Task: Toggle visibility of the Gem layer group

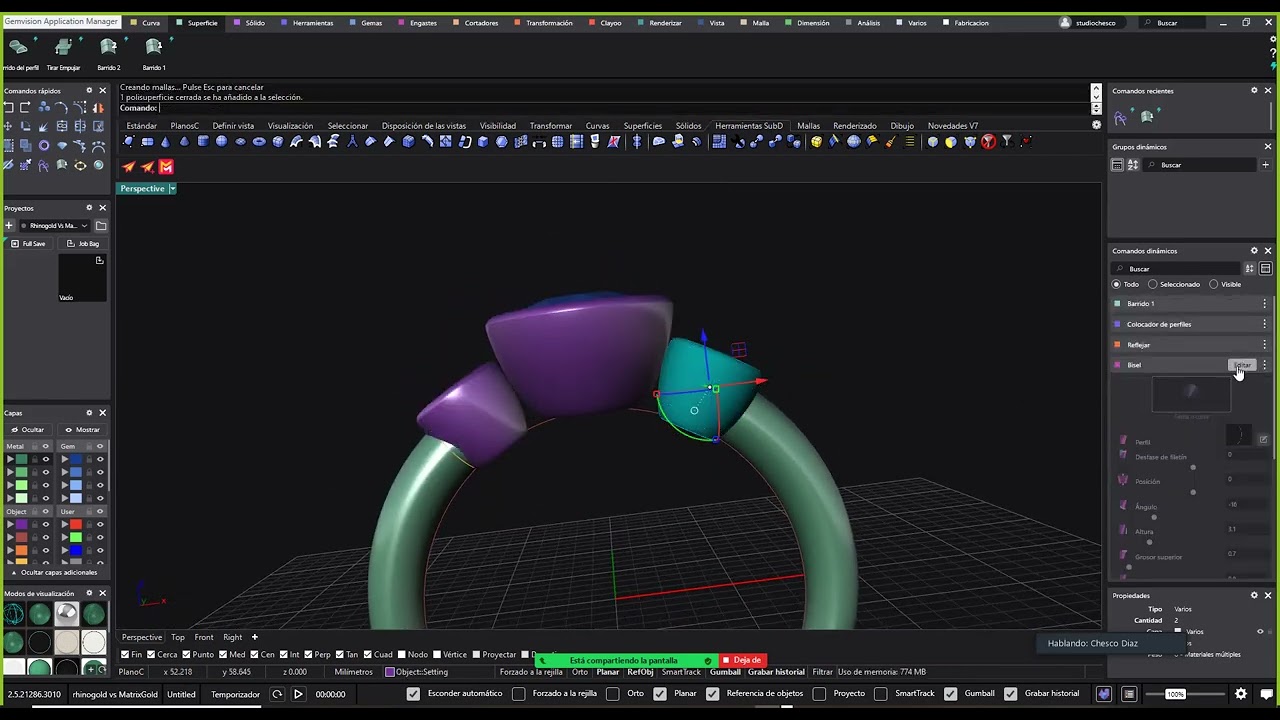Action: point(99,446)
